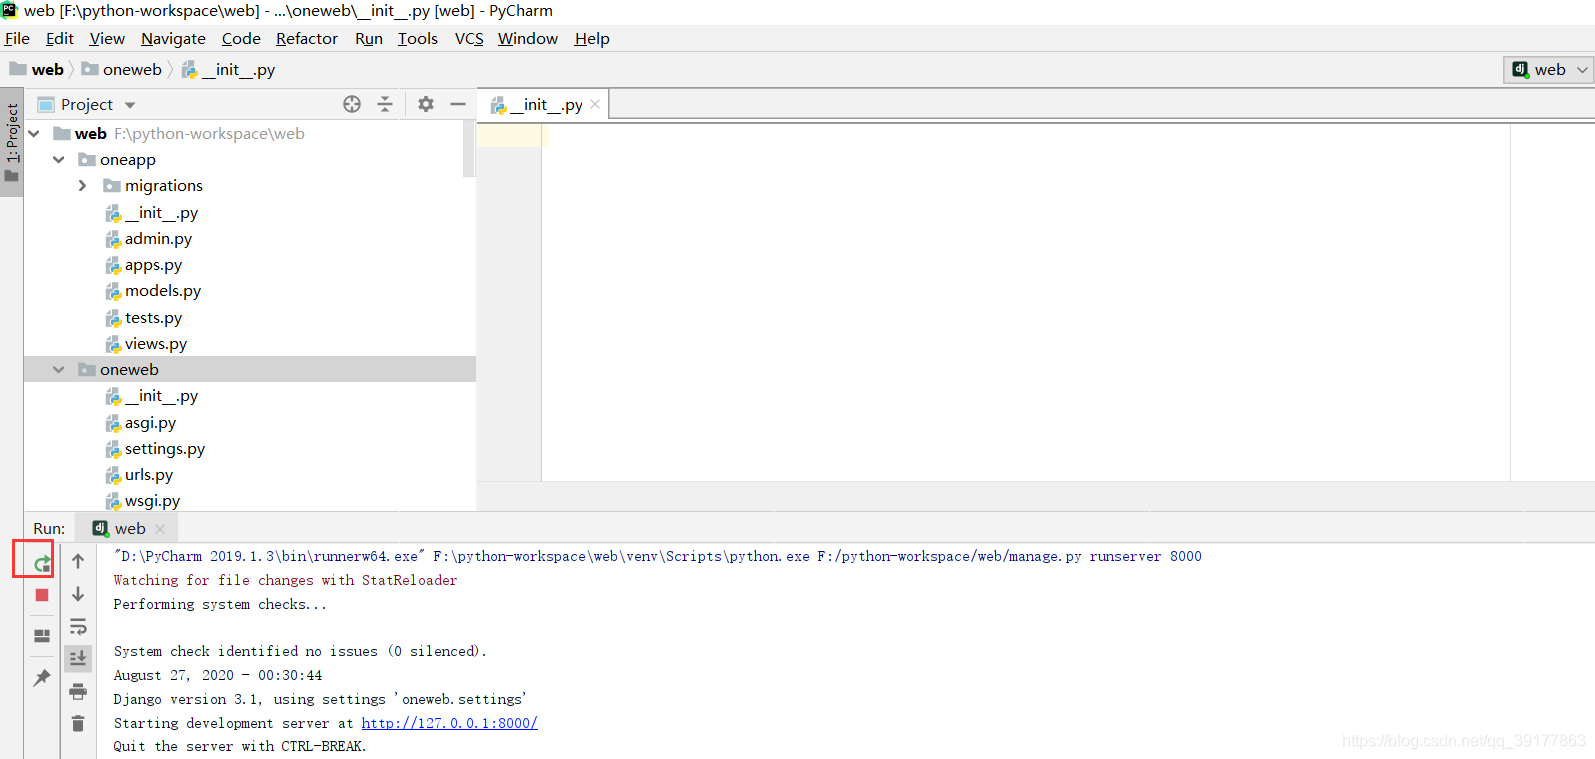Open the Window menu
1595x759 pixels.
point(528,38)
